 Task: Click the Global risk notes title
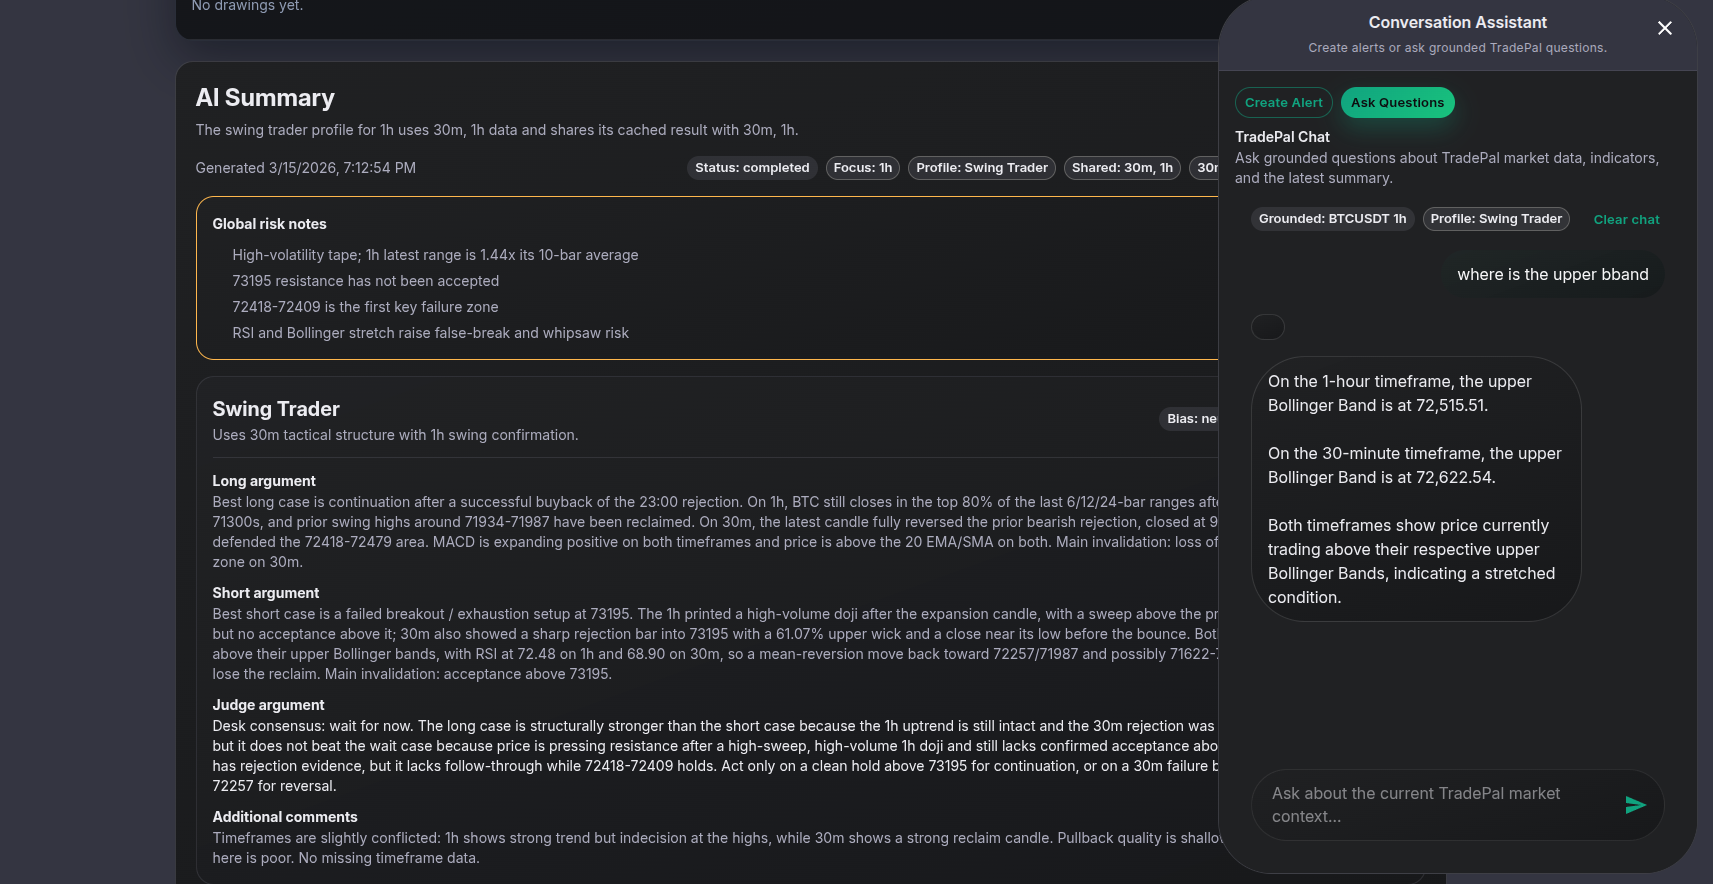point(269,224)
